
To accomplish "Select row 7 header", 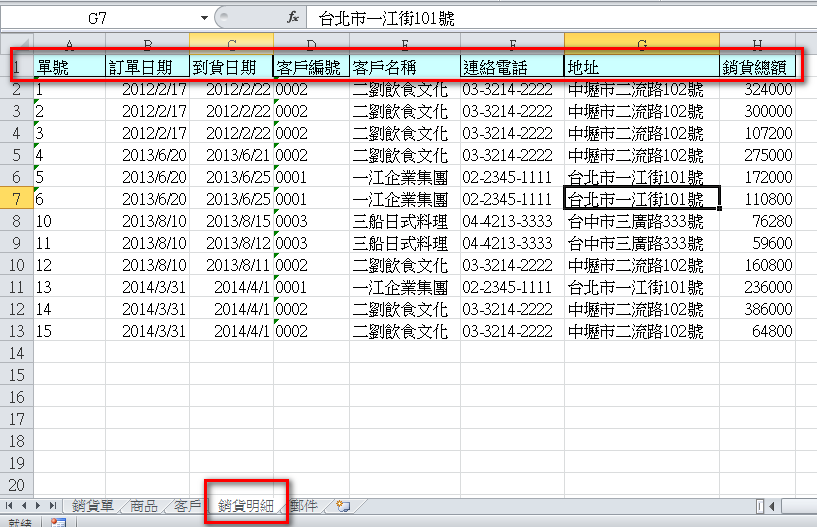I will point(17,199).
